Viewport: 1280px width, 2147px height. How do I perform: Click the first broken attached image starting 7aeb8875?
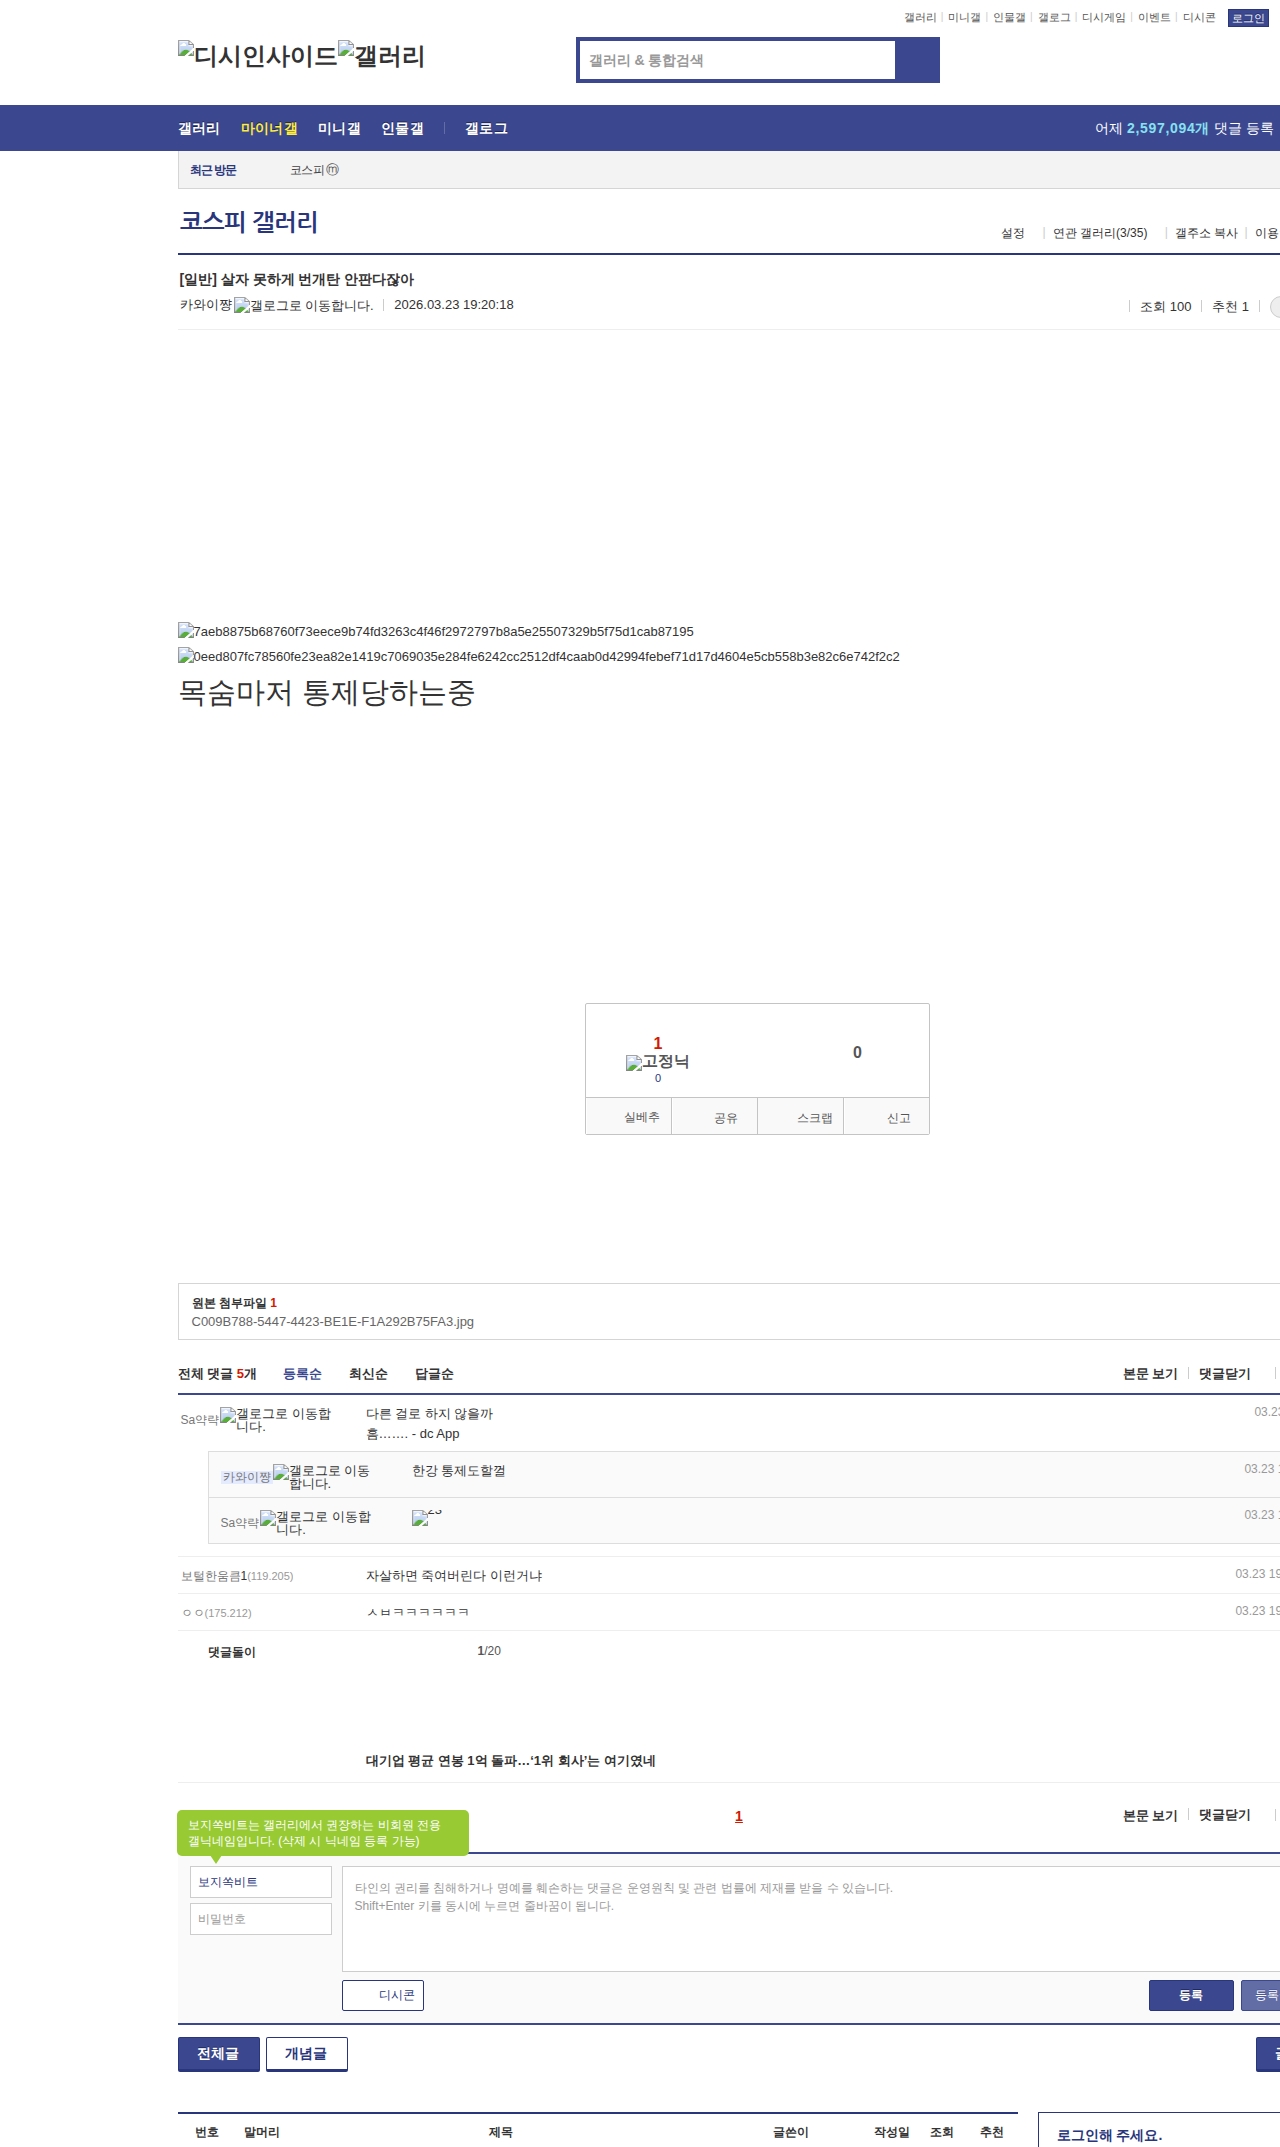[436, 632]
